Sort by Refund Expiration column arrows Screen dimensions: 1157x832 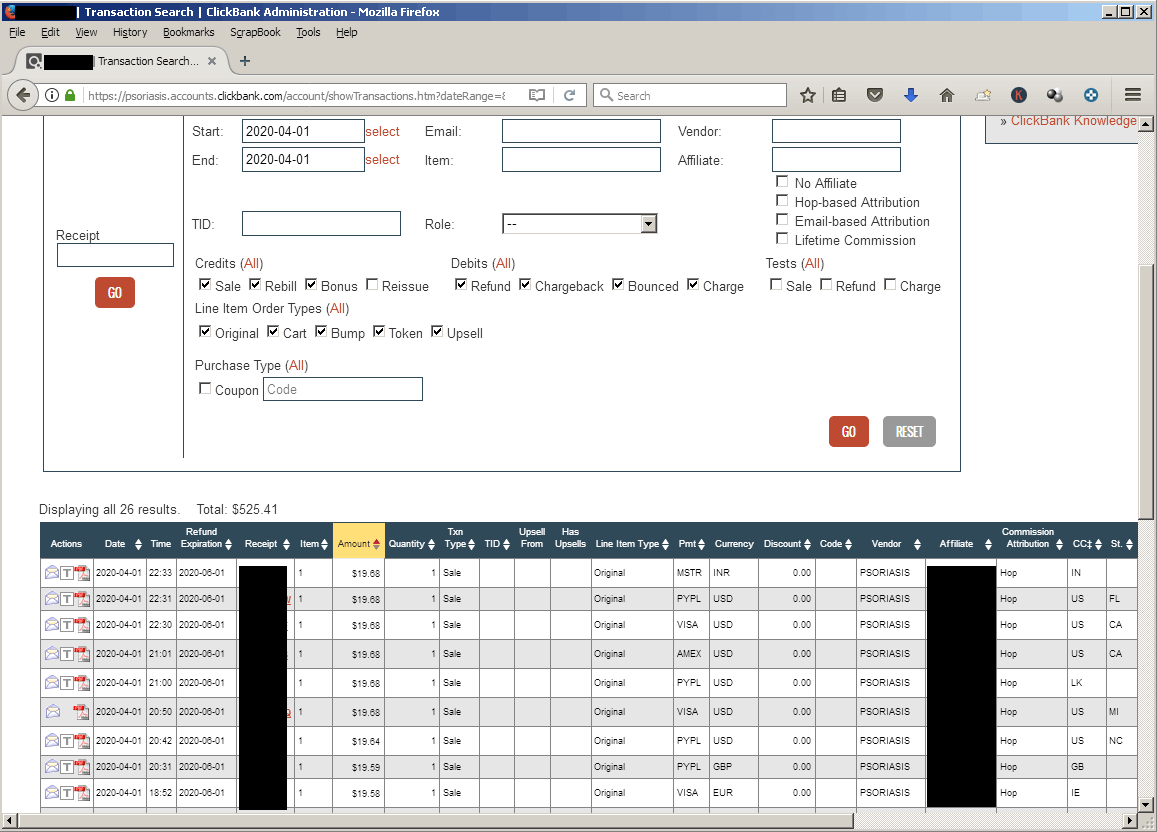[x=228, y=544]
